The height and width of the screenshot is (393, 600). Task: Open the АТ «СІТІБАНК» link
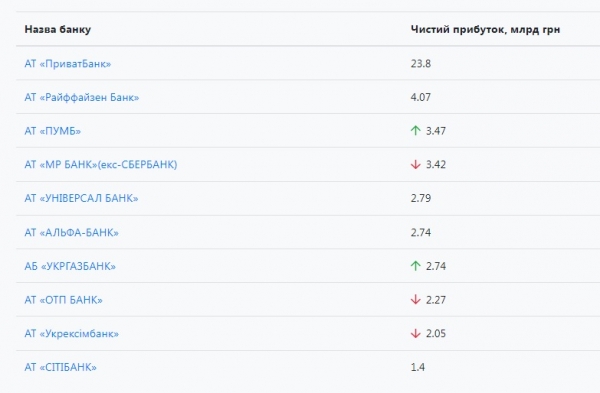tap(60, 367)
